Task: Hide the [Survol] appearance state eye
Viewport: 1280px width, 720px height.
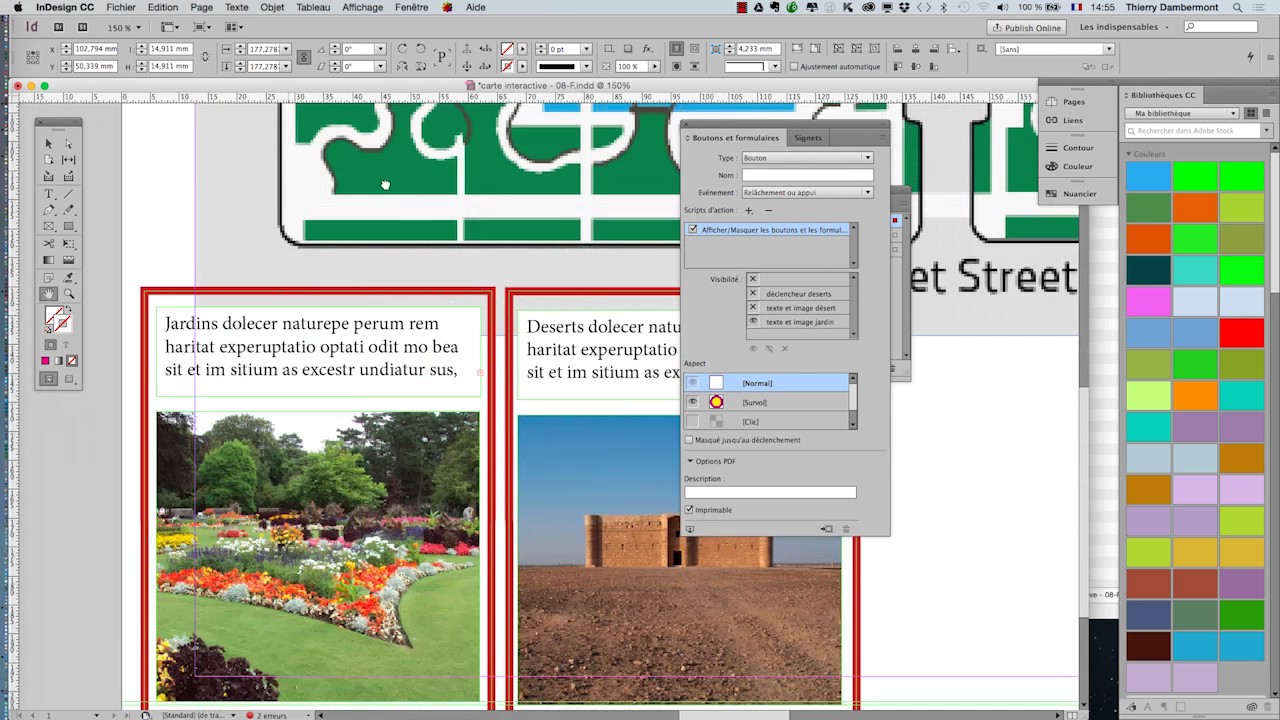Action: [693, 402]
